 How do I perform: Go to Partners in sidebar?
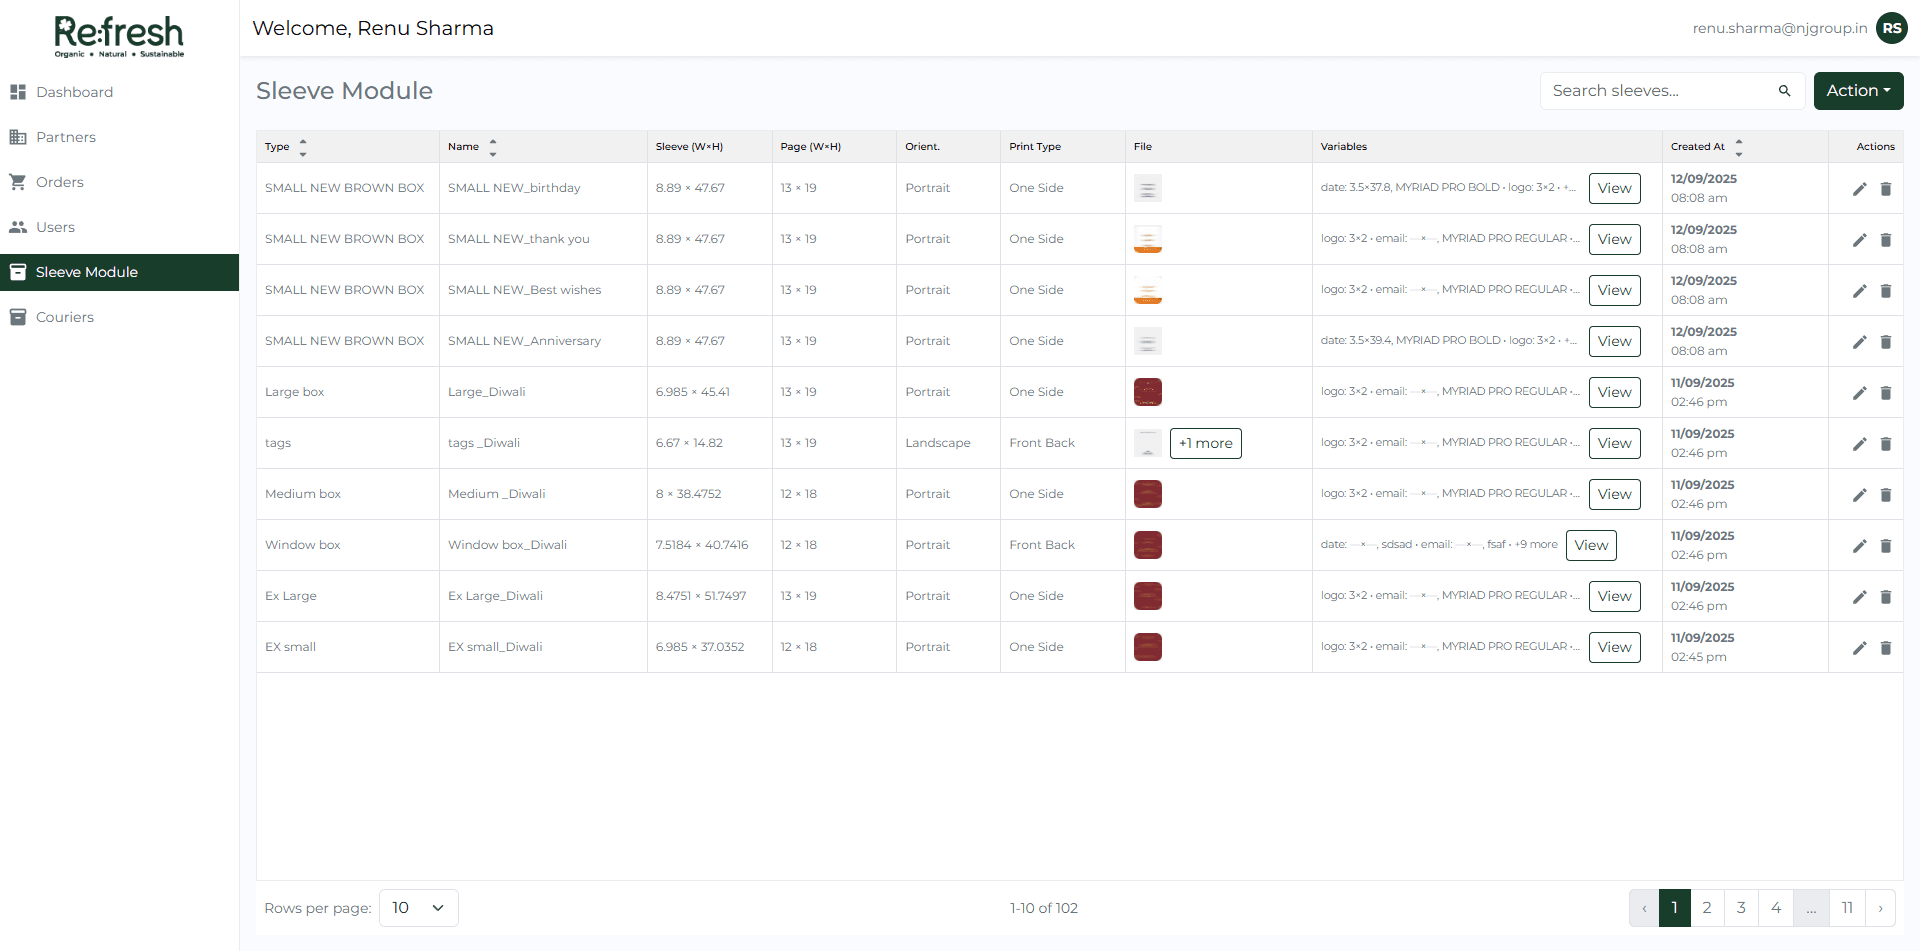(119, 137)
